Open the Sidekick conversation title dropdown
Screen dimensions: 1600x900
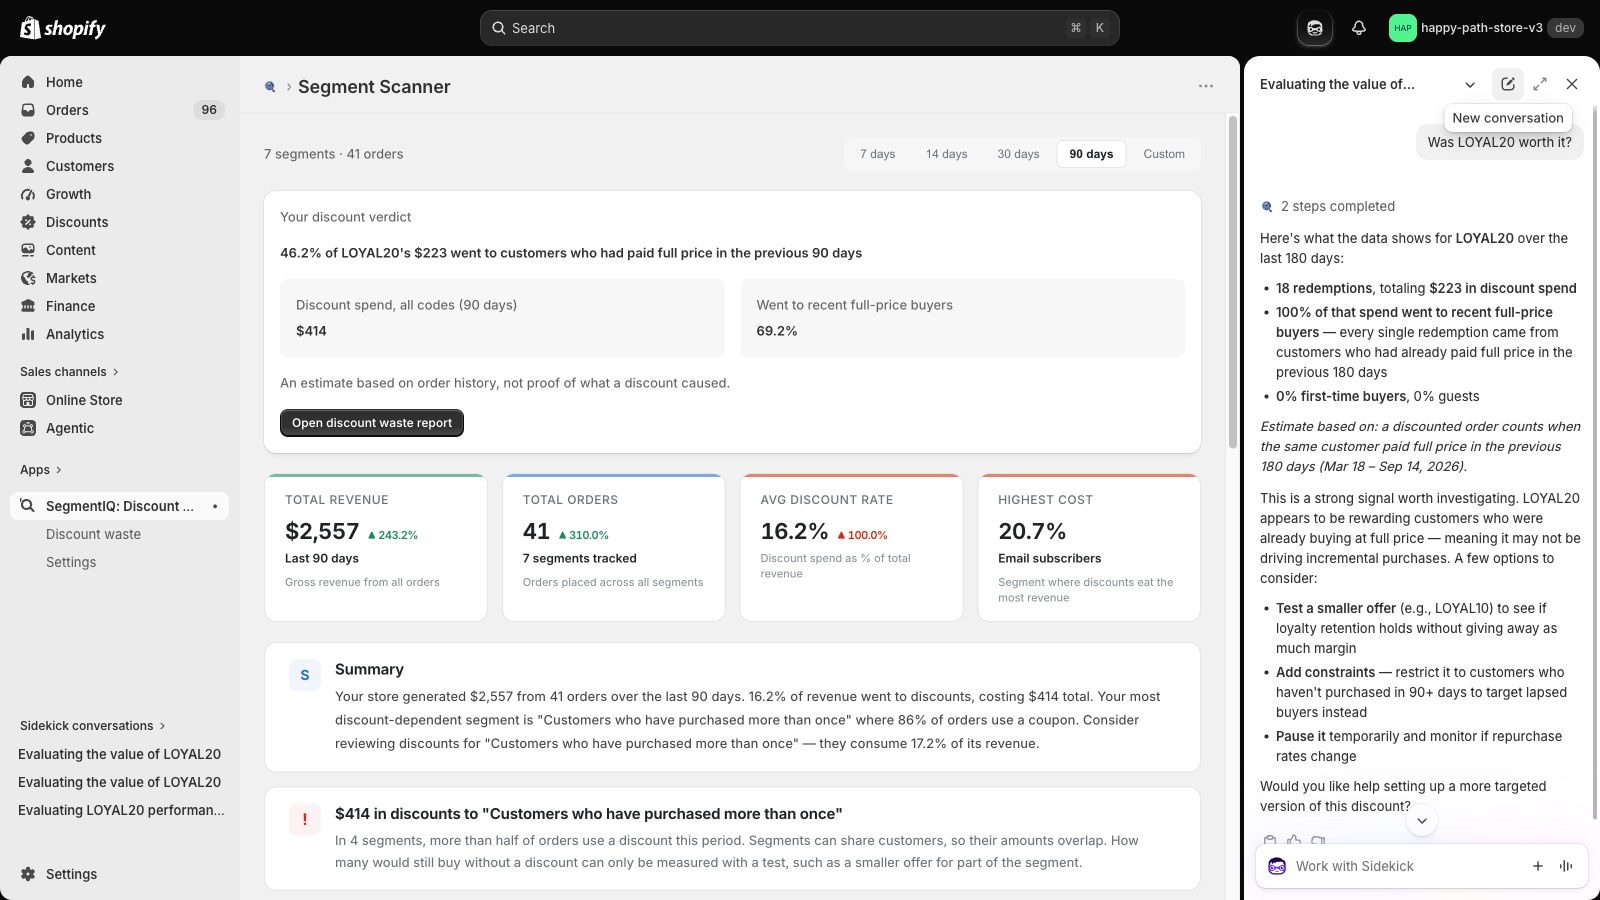click(1470, 84)
